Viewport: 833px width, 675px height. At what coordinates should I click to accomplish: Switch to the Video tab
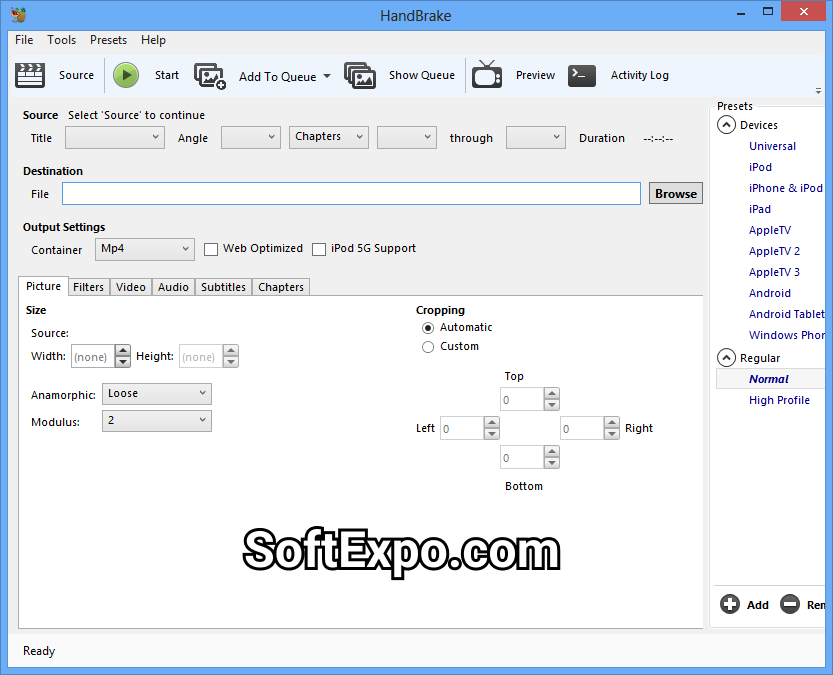[130, 286]
